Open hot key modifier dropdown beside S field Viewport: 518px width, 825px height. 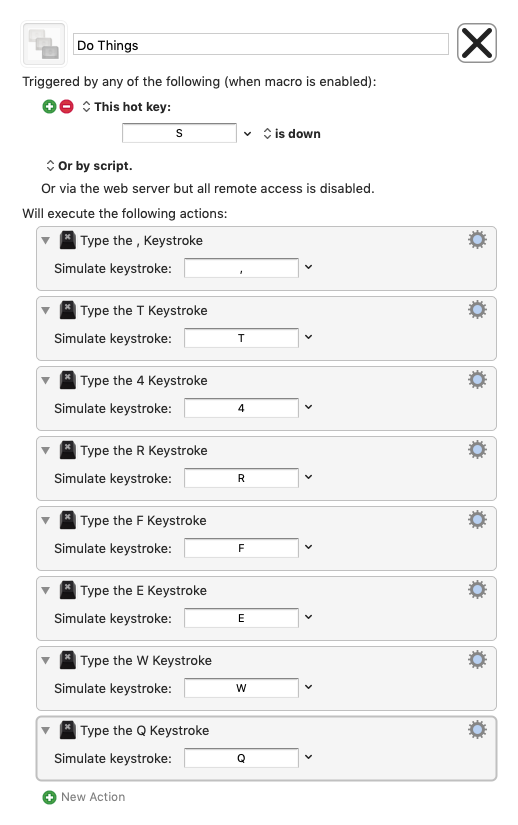coord(247,134)
